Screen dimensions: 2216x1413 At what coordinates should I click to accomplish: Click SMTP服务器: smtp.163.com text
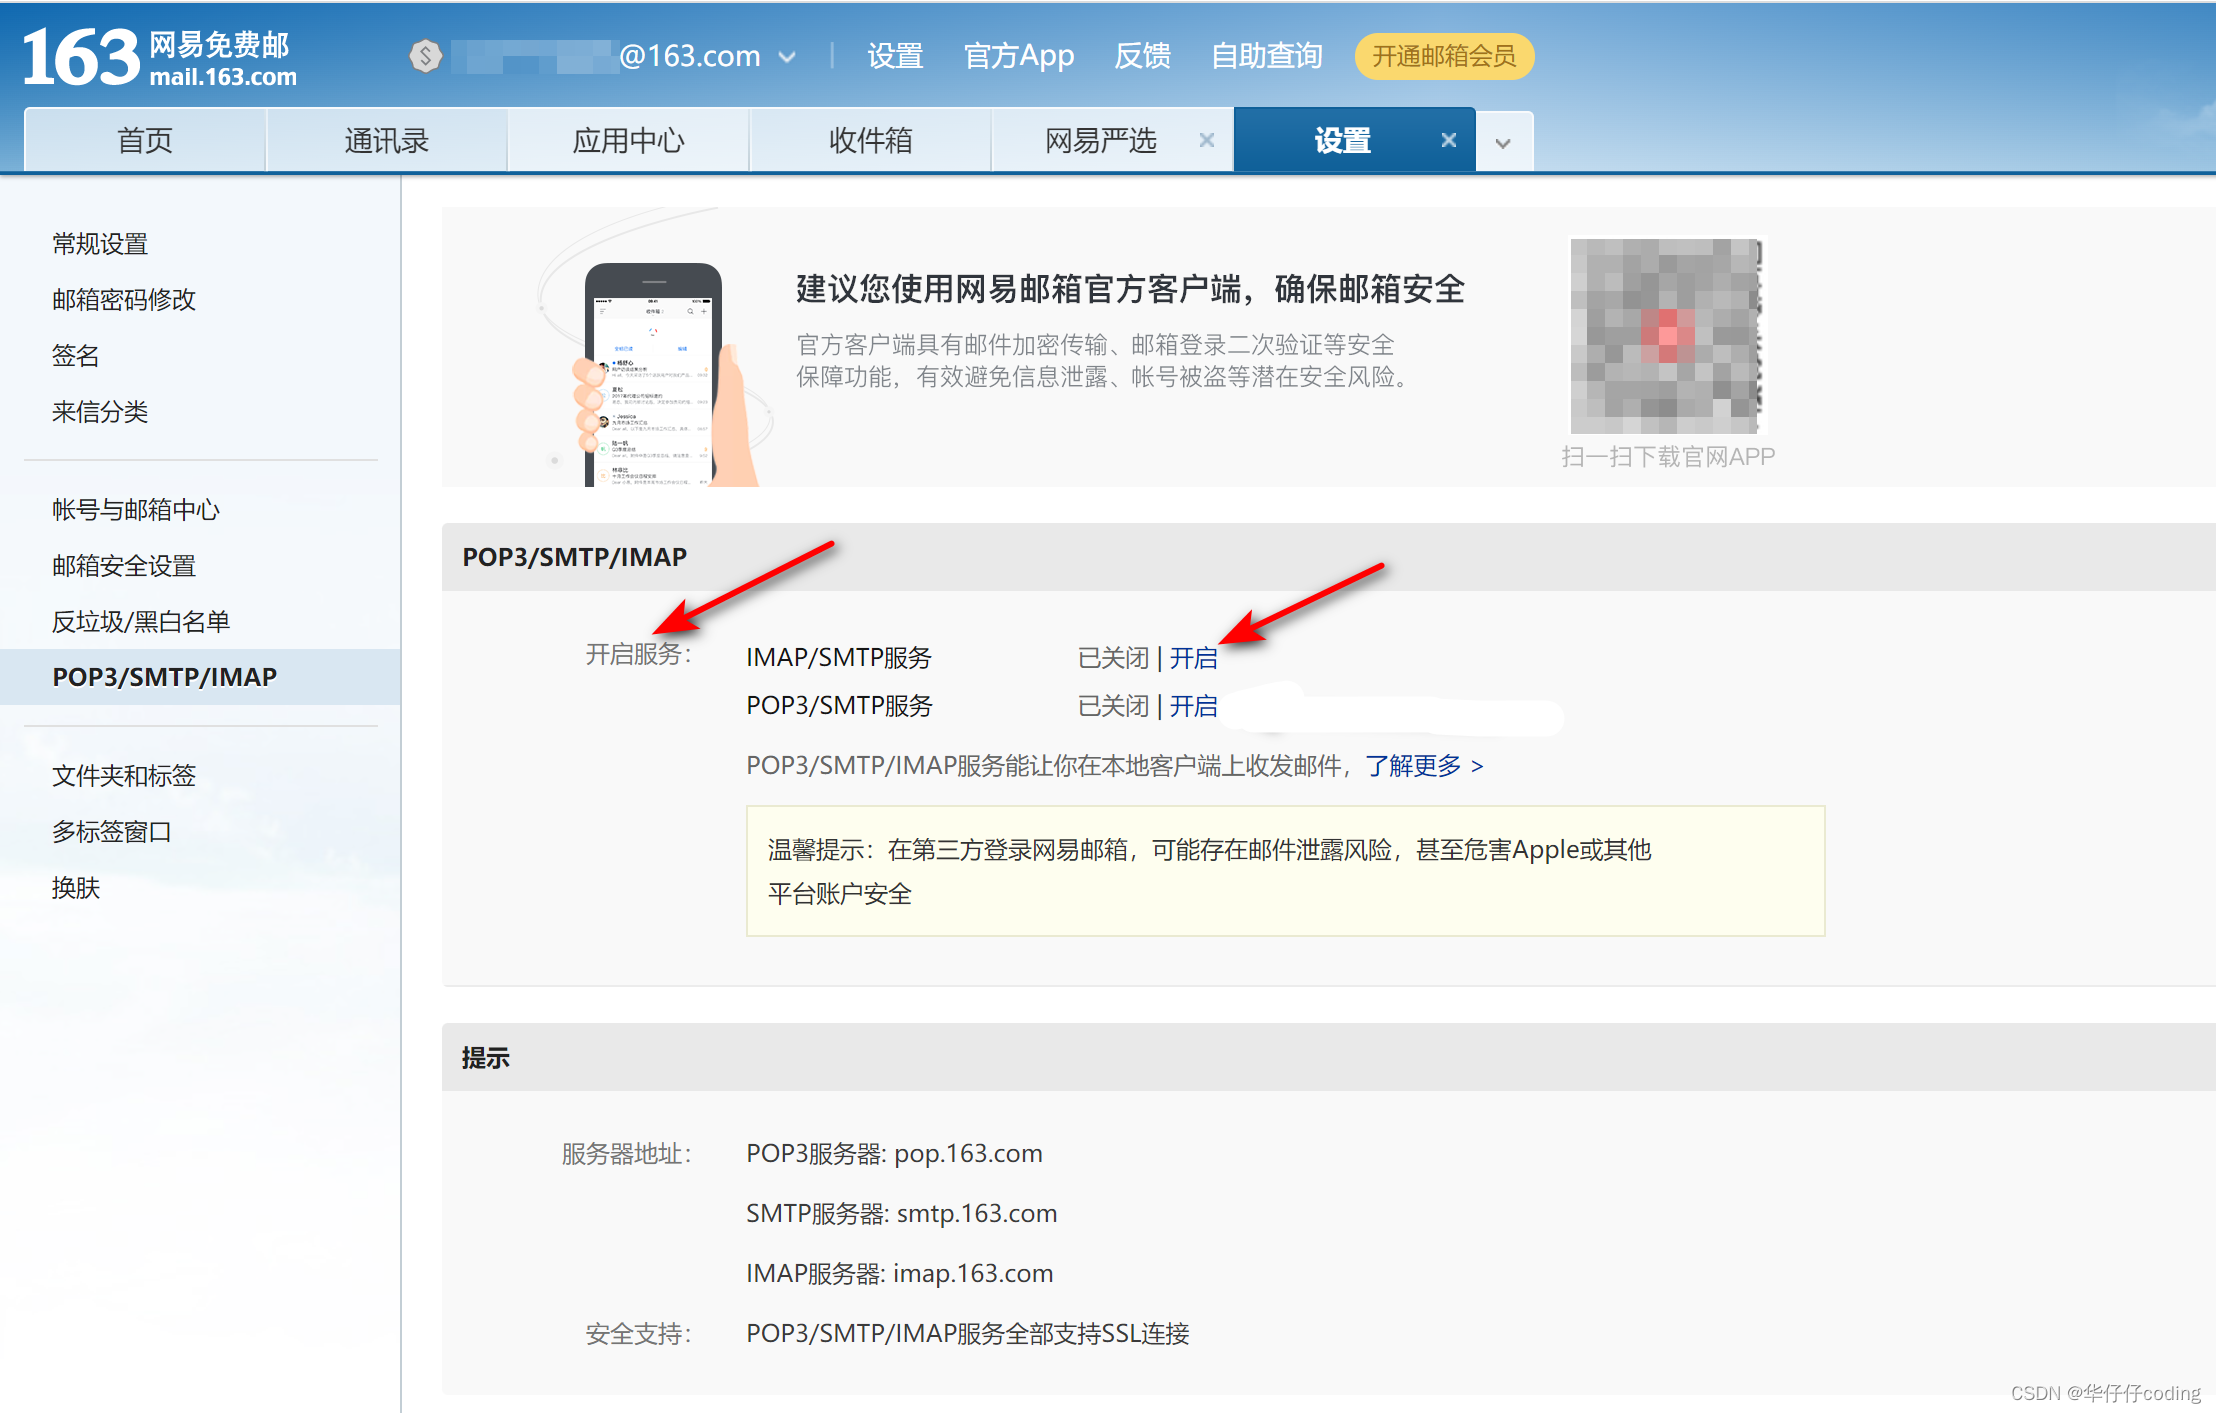click(x=902, y=1214)
